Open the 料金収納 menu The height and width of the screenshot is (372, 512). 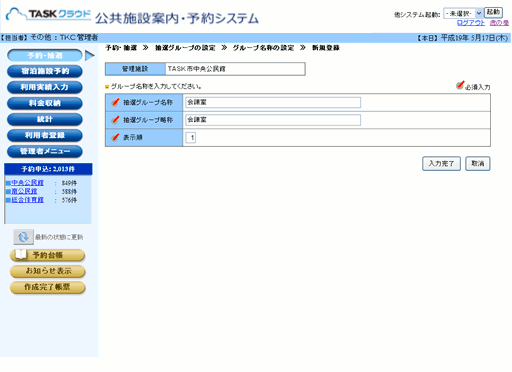[x=45, y=103]
